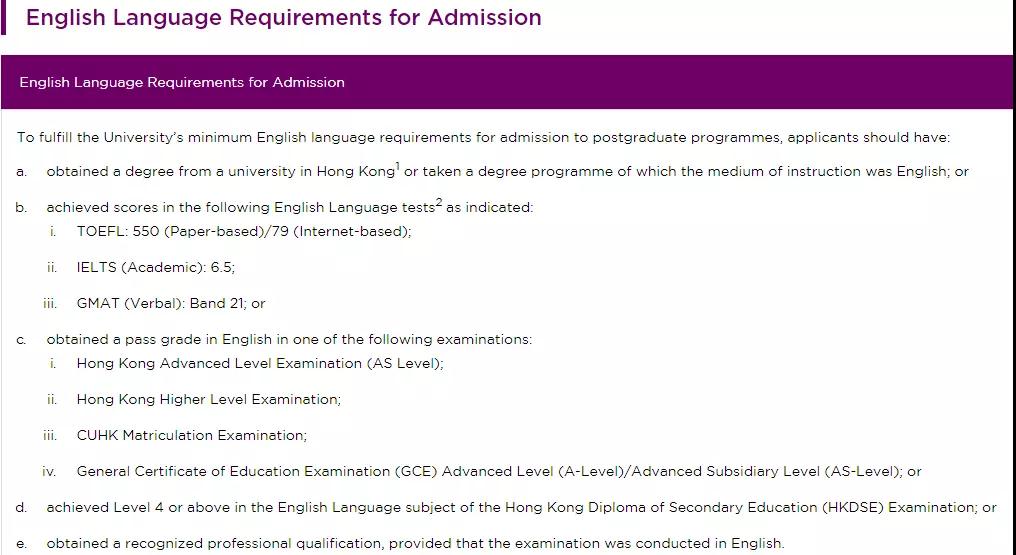Click the TOEFL 550 Paper-based requirement line

[x=244, y=231]
